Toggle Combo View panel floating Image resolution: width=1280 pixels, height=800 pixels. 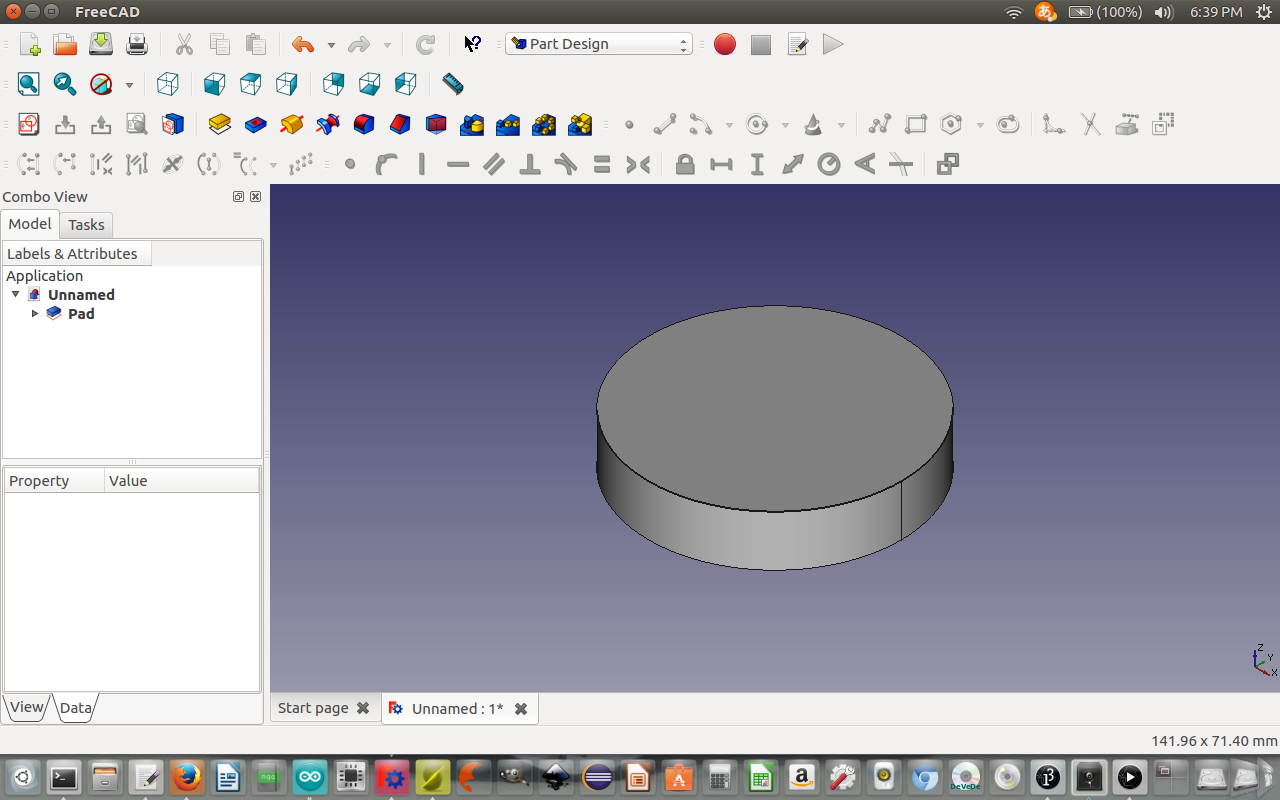[x=238, y=197]
